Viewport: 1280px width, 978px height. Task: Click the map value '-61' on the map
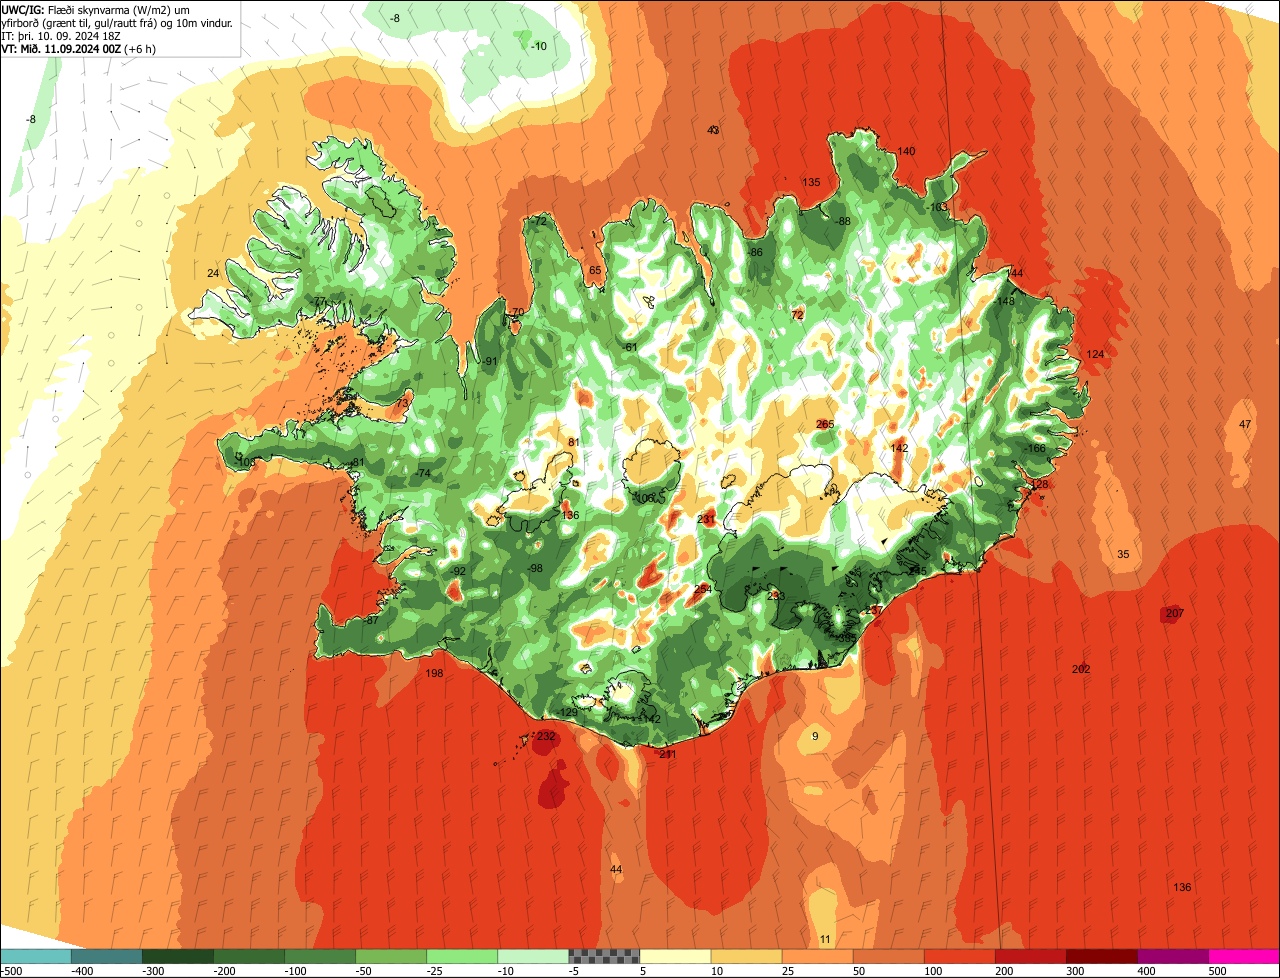[x=630, y=347]
